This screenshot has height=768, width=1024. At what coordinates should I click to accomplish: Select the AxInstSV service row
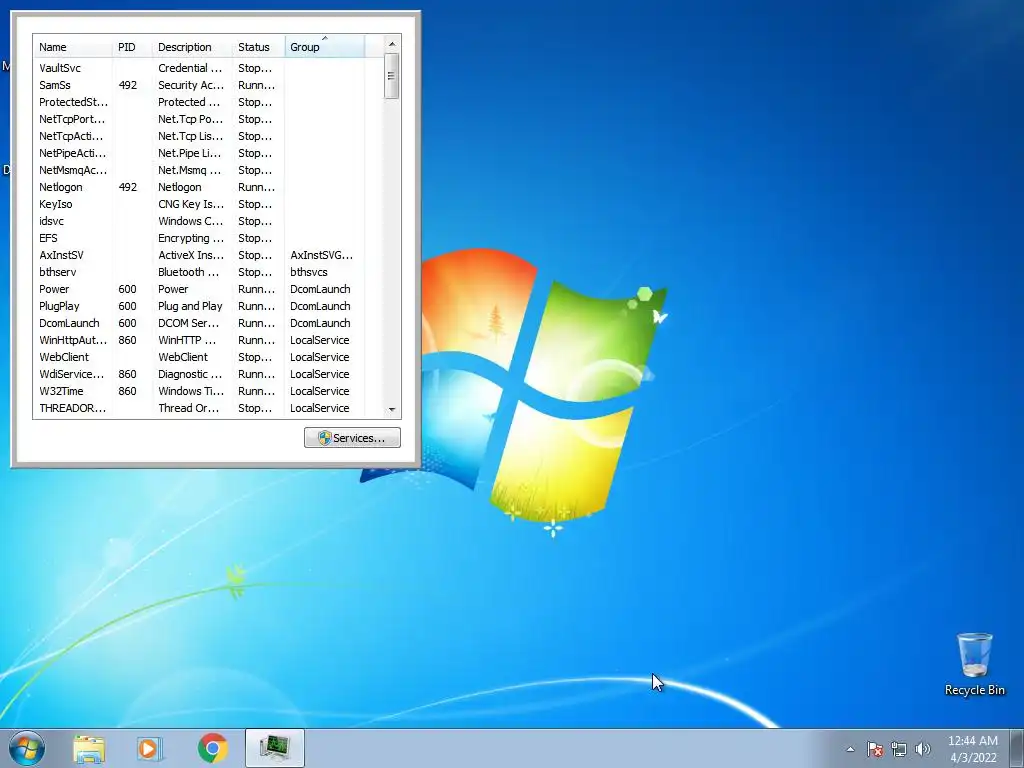[199, 255]
